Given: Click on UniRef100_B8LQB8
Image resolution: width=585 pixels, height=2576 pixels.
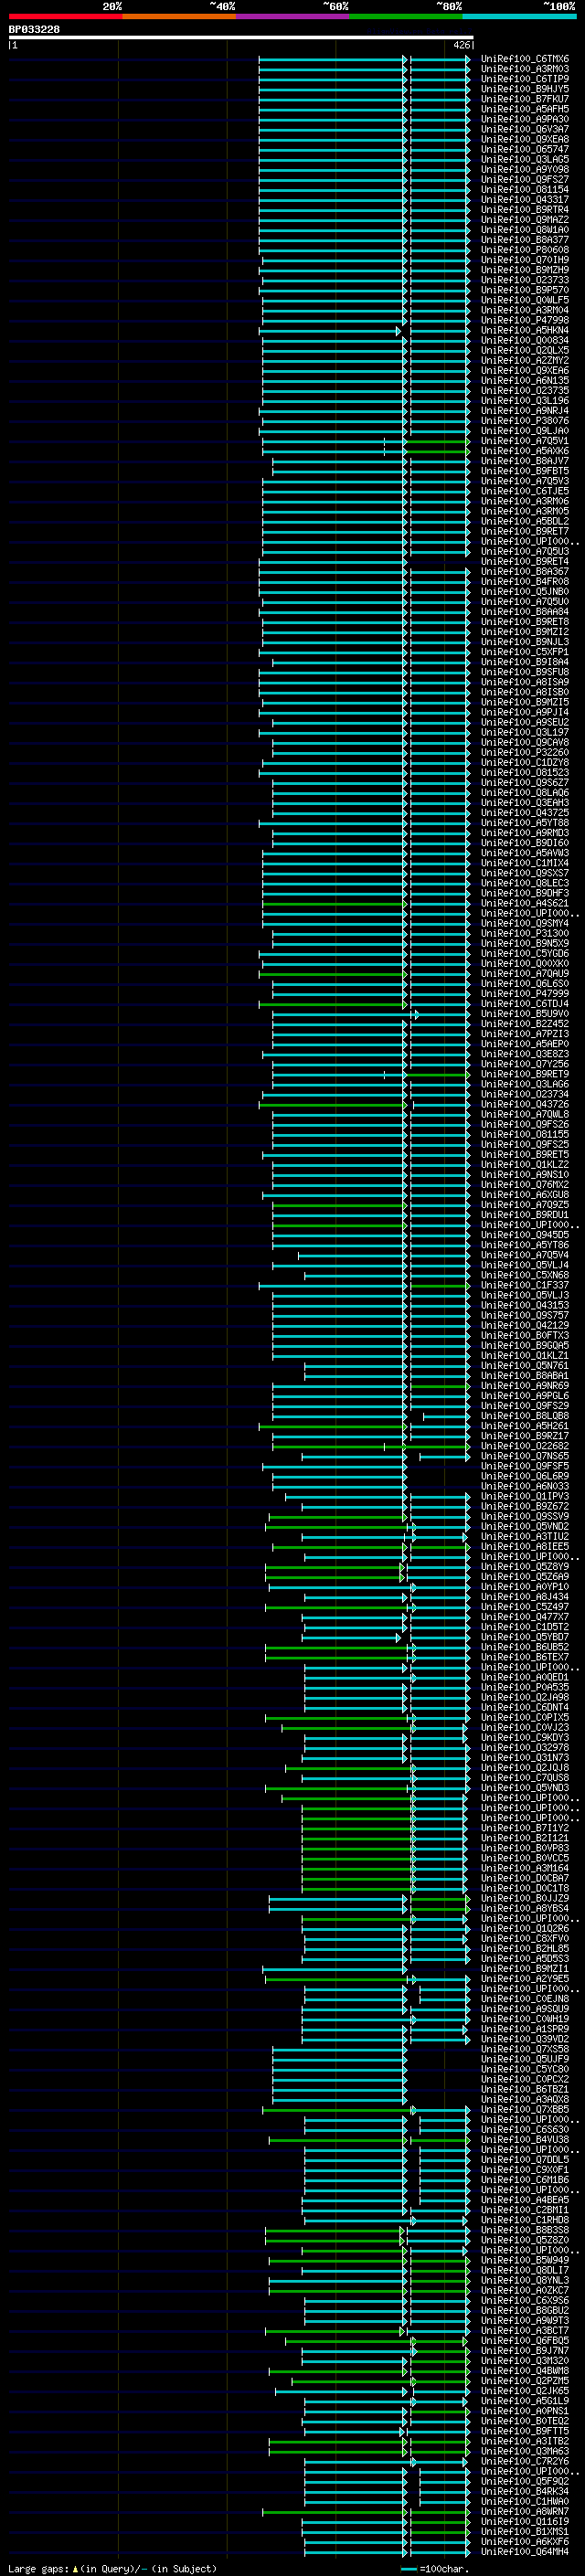Looking at the screenshot, I should (524, 1416).
